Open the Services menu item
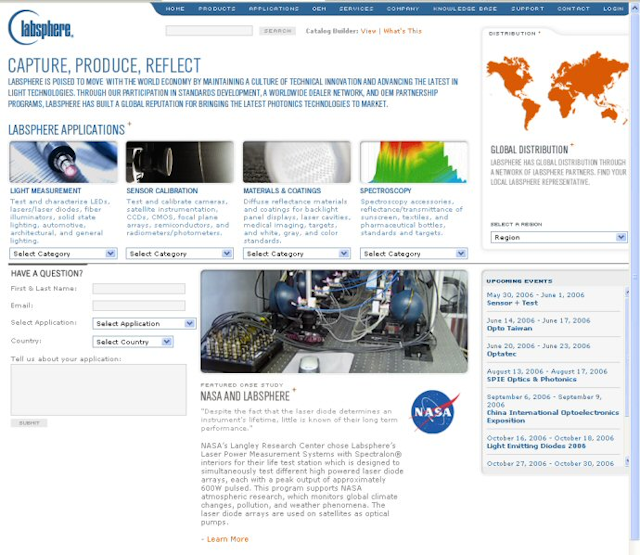The width and height of the screenshot is (640, 555). pos(356,9)
